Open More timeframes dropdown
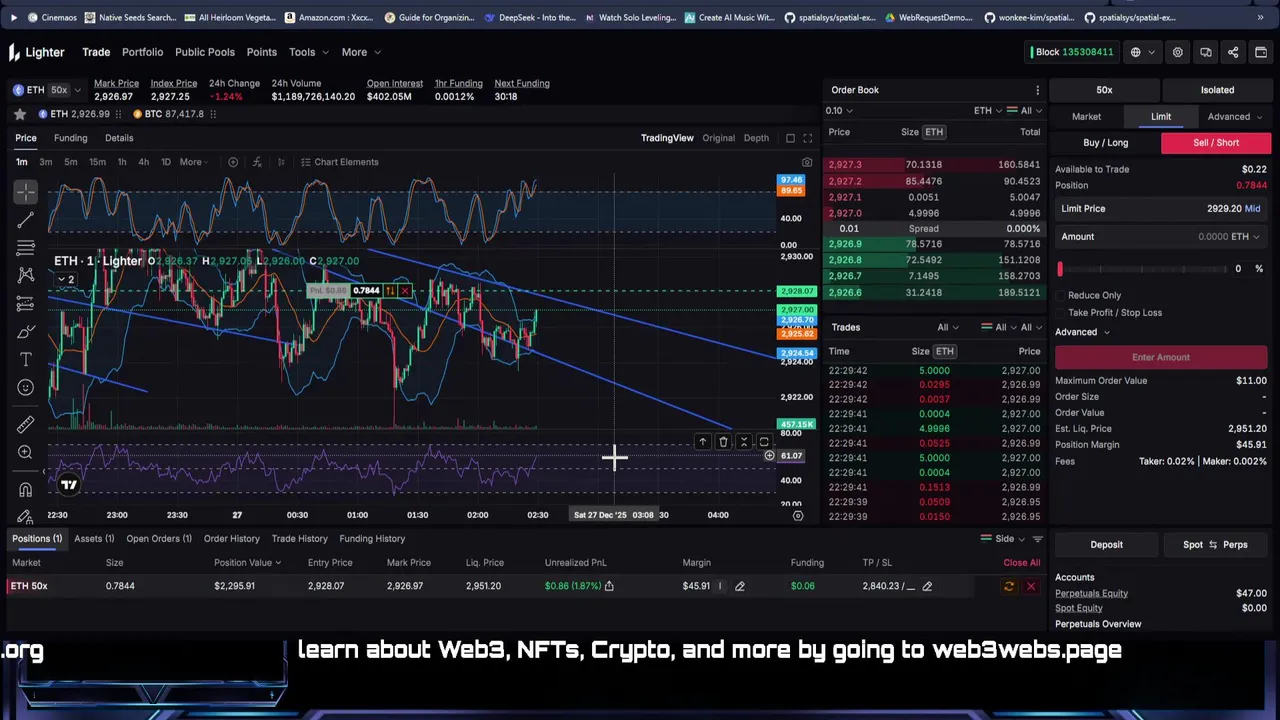Viewport: 1280px width, 720px height. (x=195, y=162)
